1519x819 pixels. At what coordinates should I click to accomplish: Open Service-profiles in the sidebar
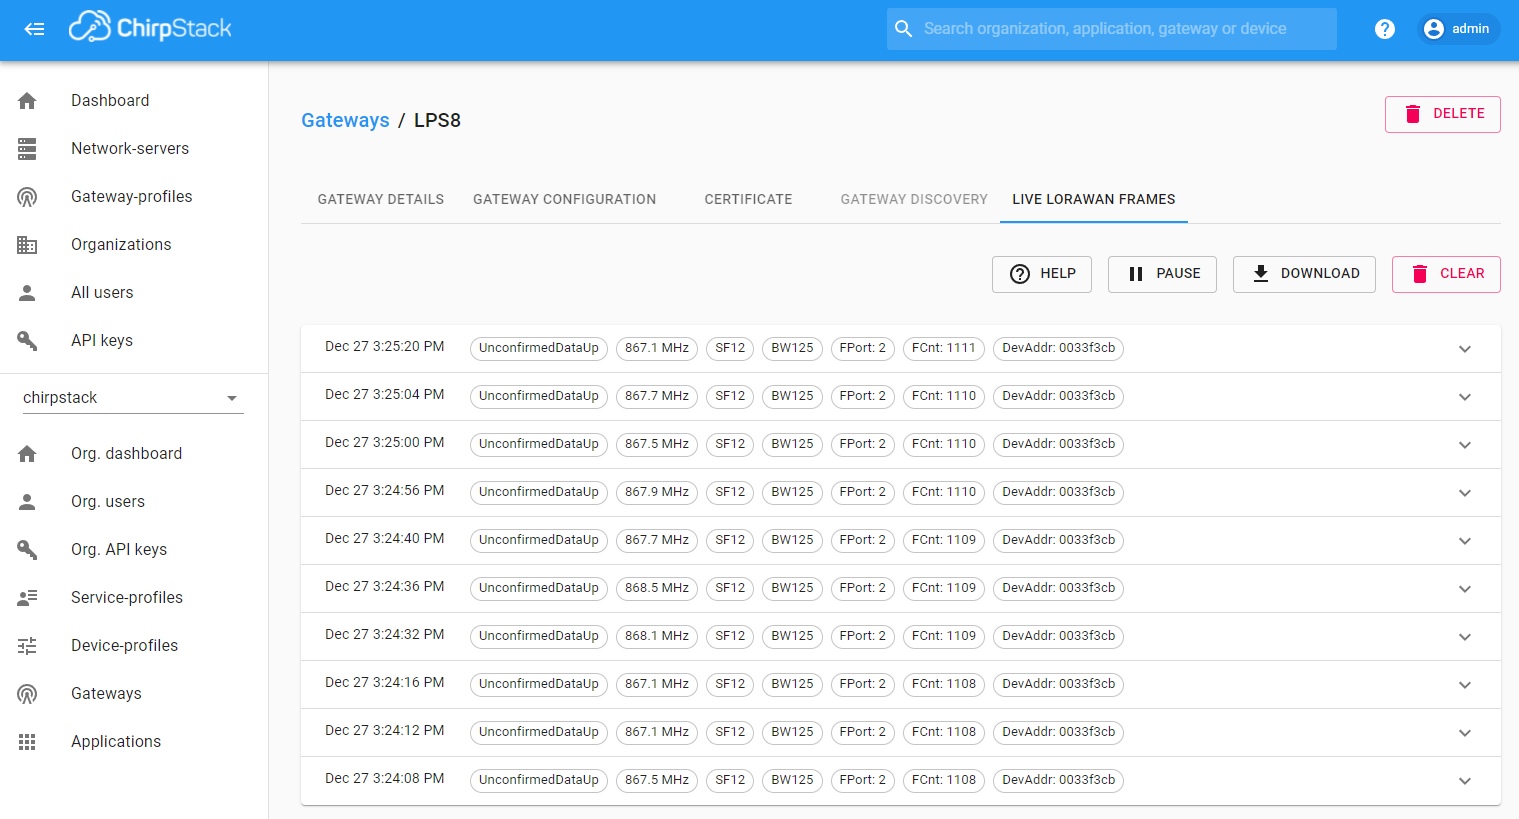pyautogui.click(x=134, y=598)
